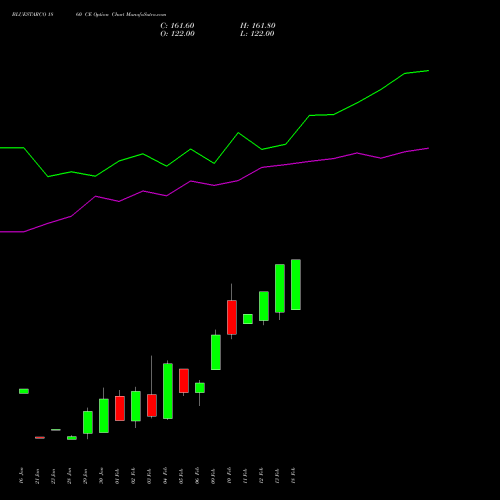Screen dimensions: 500x500
Task: Click the 29 Jan date axis label
Action: tap(86, 476)
